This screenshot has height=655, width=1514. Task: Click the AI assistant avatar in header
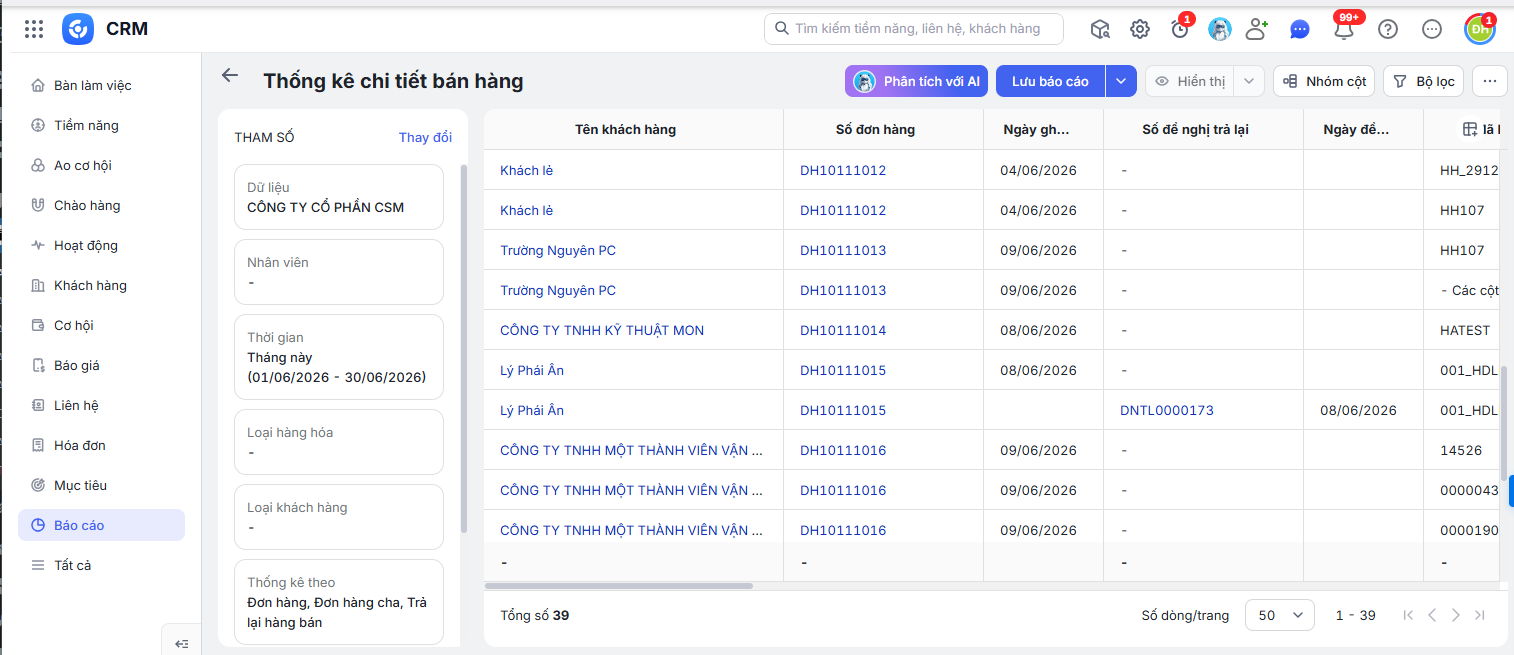(1220, 29)
